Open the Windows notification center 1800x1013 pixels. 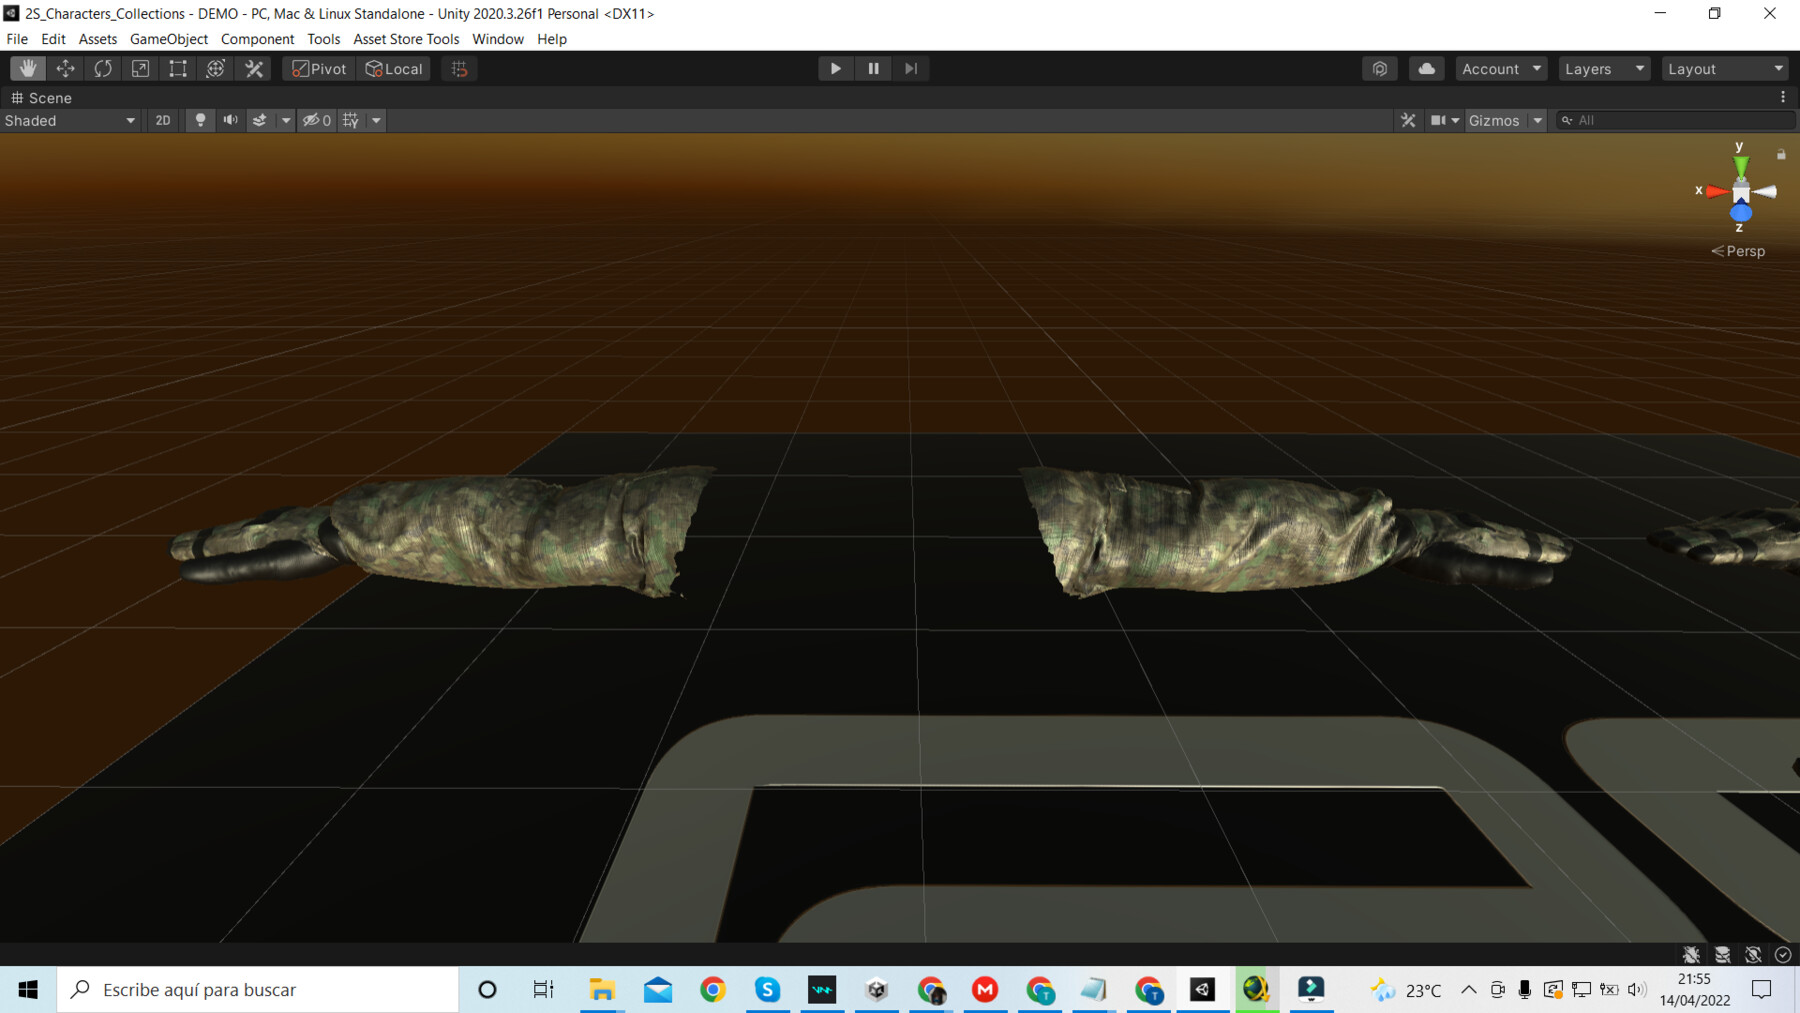tap(1762, 989)
